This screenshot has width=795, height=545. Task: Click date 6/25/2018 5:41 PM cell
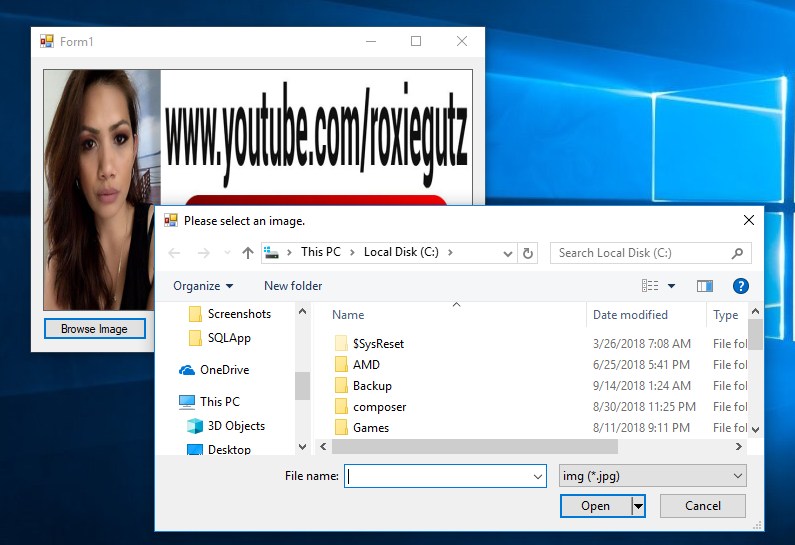[x=641, y=365]
